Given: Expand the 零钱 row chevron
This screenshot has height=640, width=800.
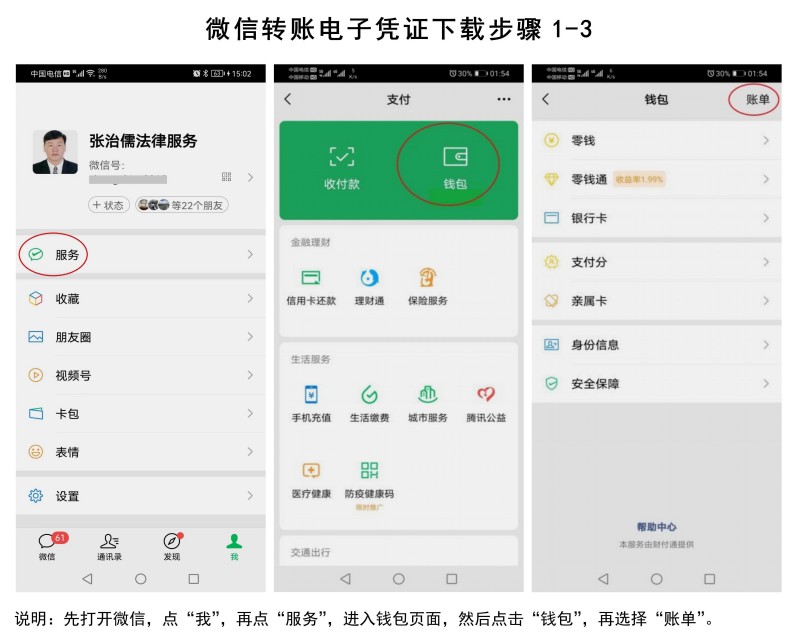Looking at the screenshot, I should tap(766, 140).
